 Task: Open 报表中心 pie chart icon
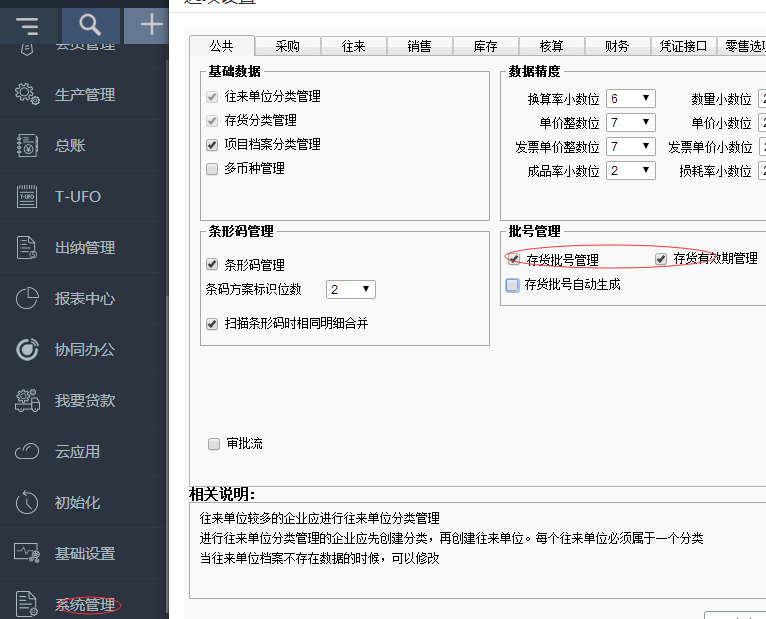tap(27, 299)
